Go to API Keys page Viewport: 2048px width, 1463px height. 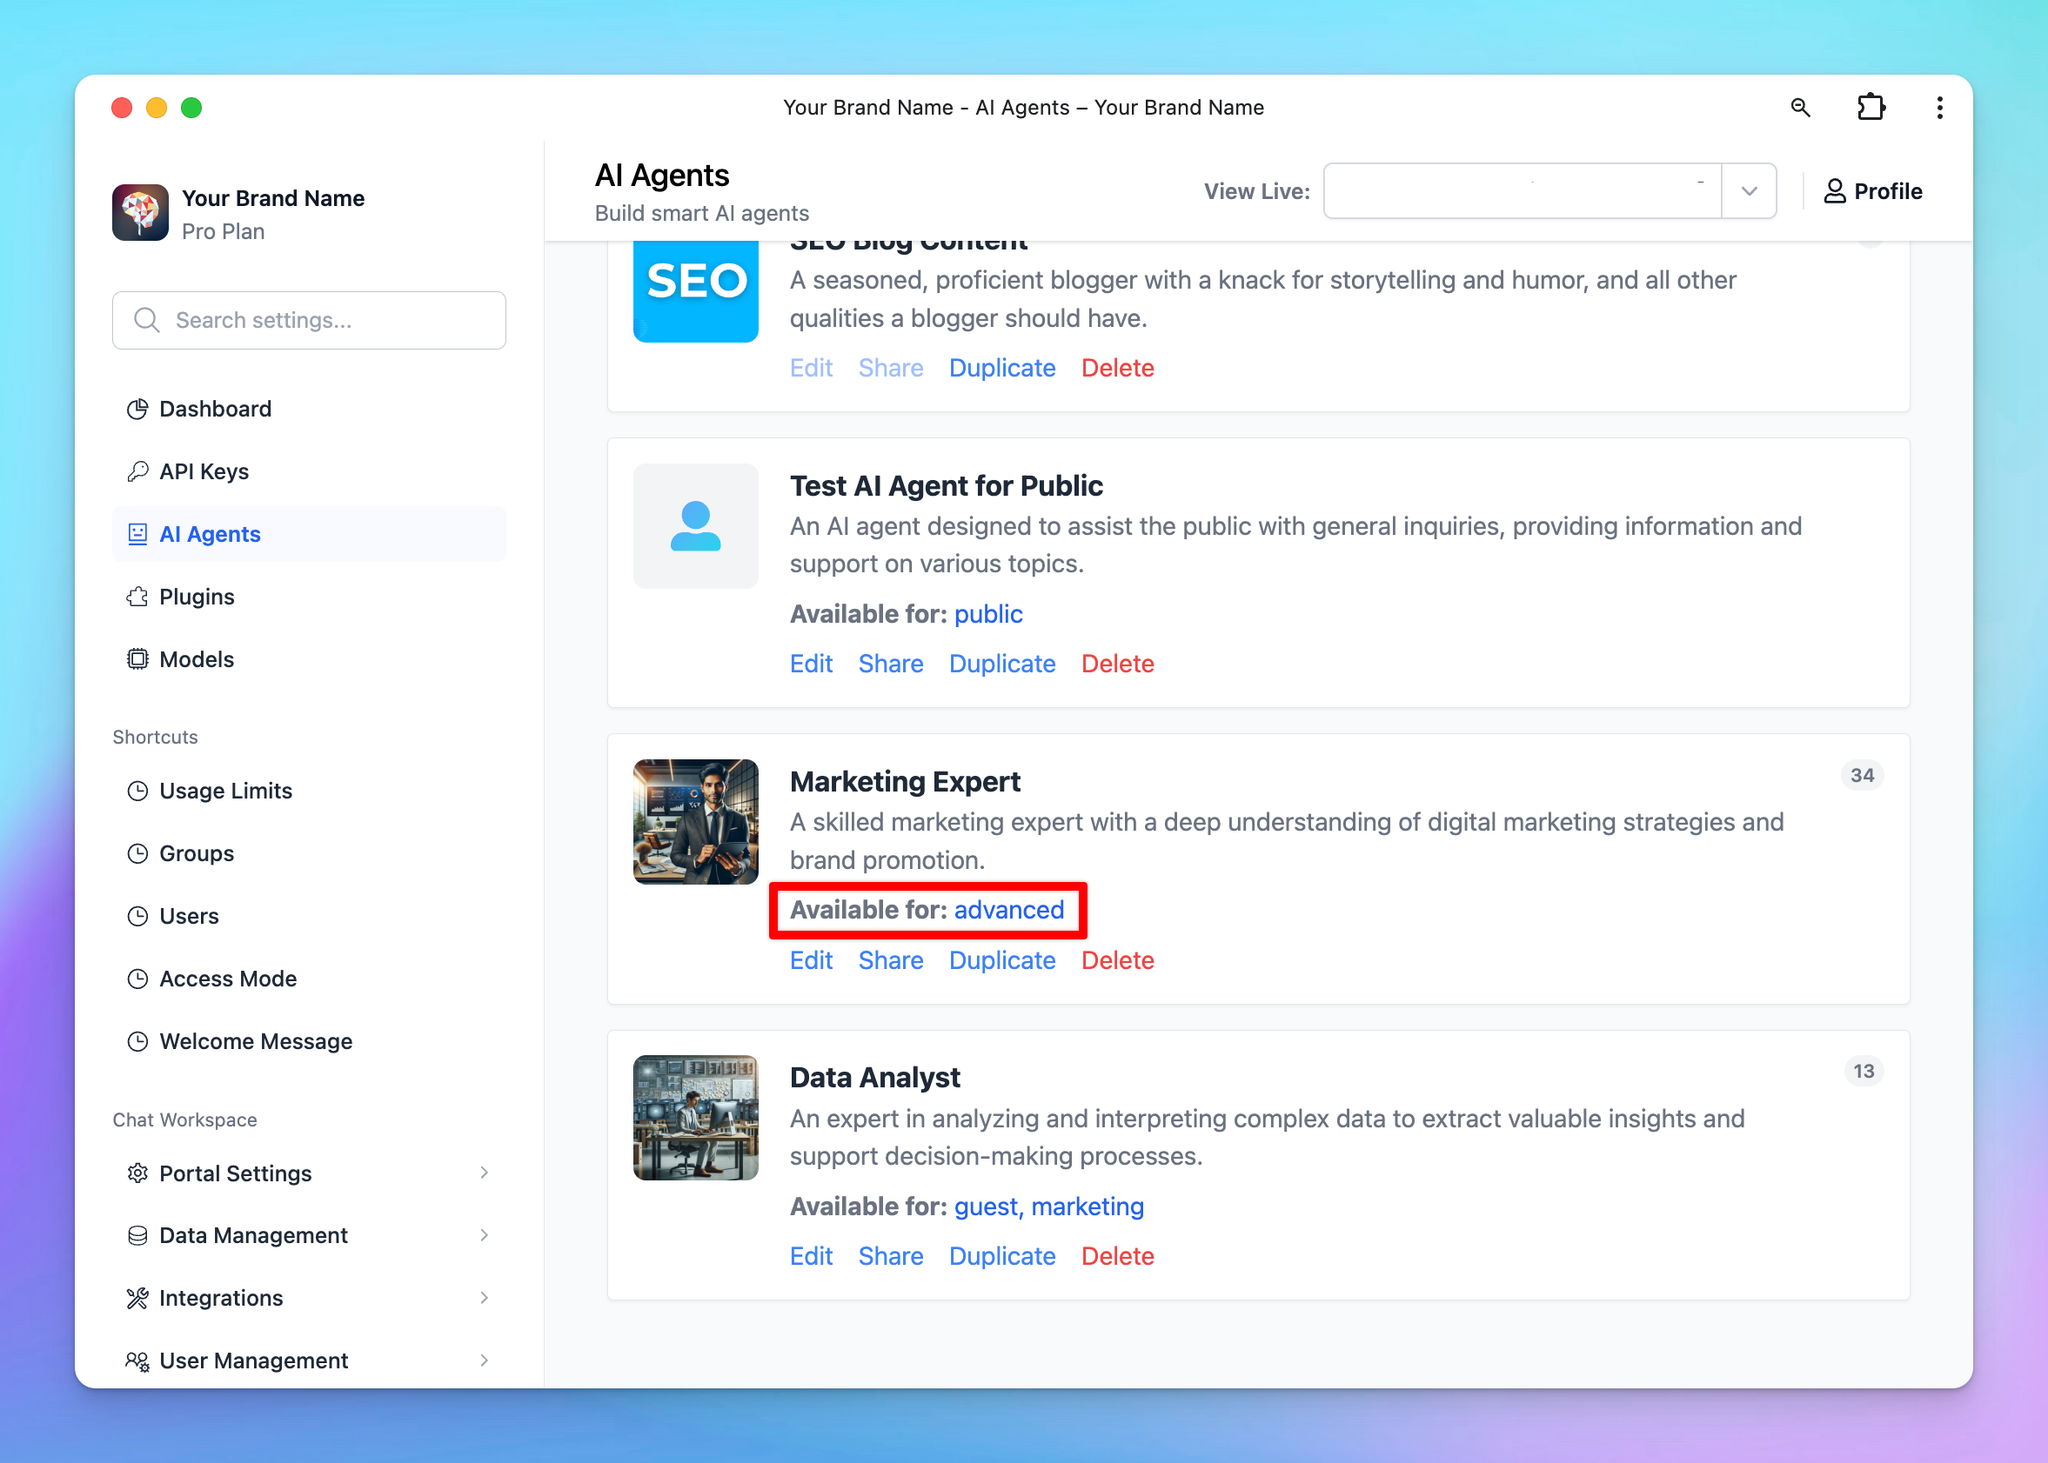(x=309, y=471)
